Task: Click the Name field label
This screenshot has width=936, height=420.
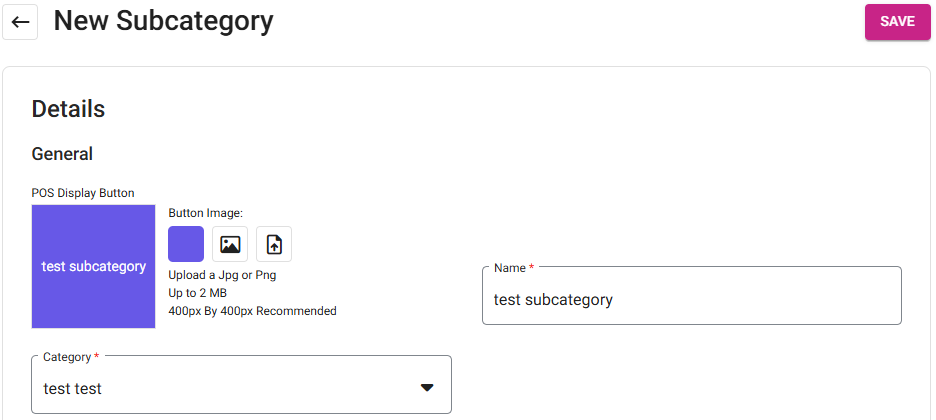Action: click(514, 267)
